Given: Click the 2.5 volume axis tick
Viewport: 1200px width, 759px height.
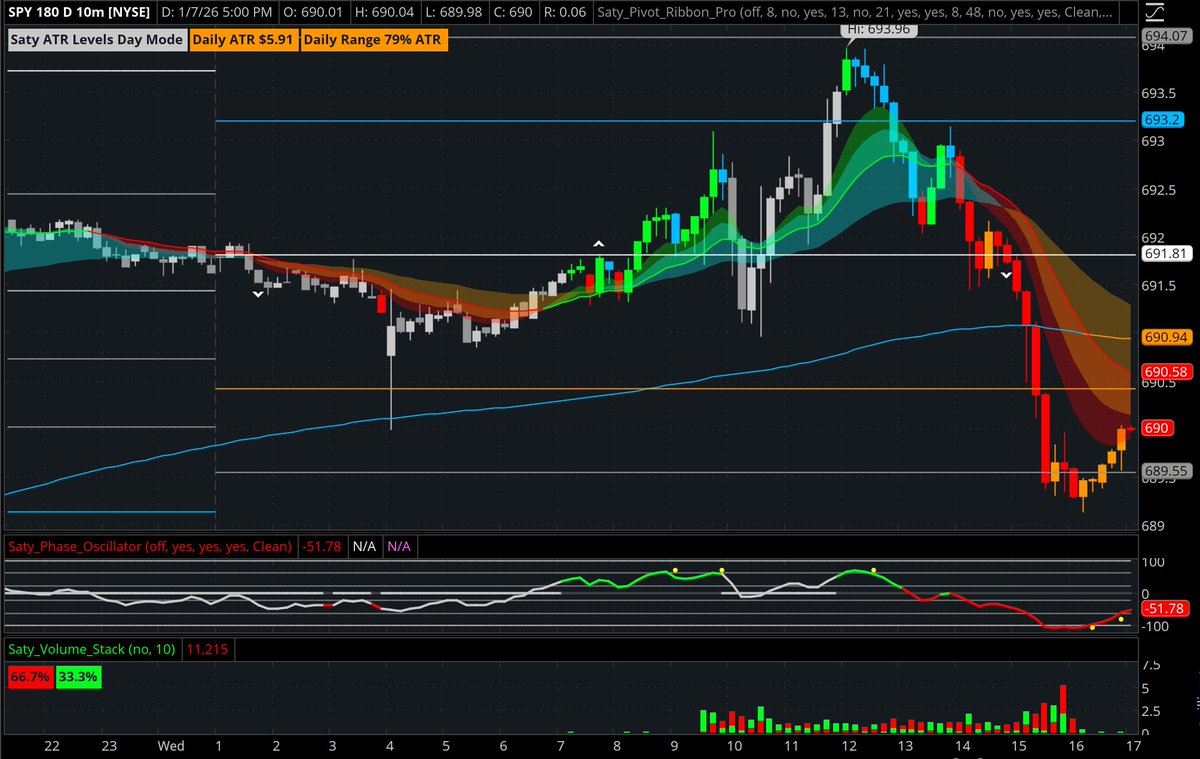Looking at the screenshot, I should click(1151, 711).
